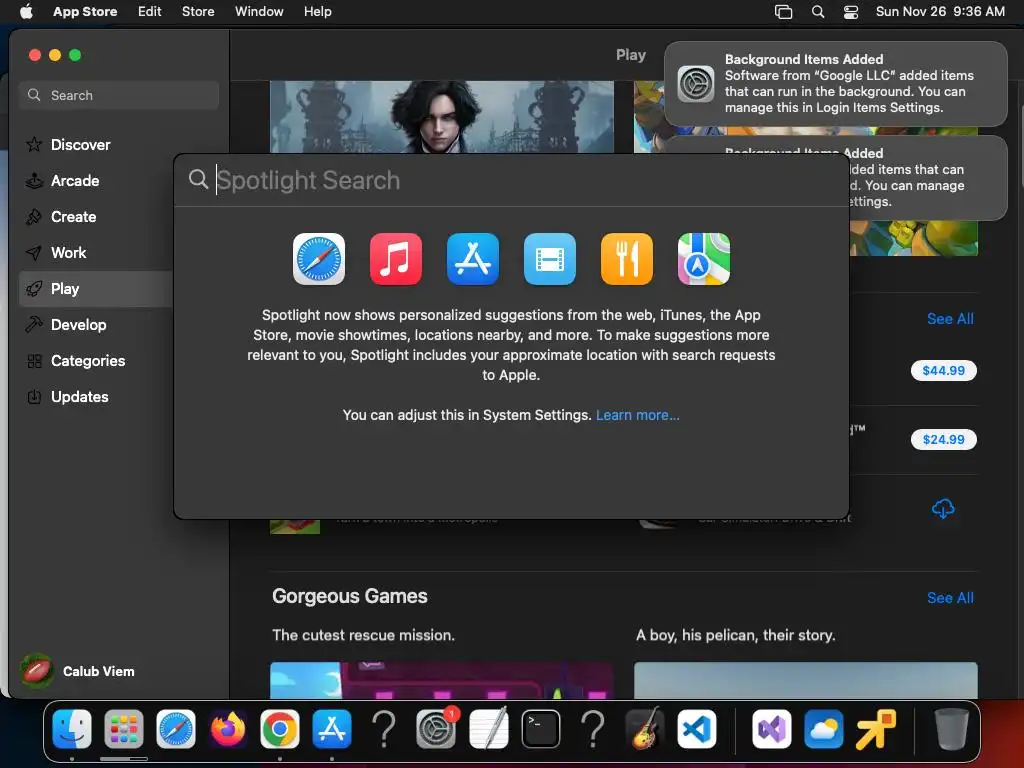Click App Store icon in Spotlight suggestions
Screen dimensions: 1024x768
(473, 259)
